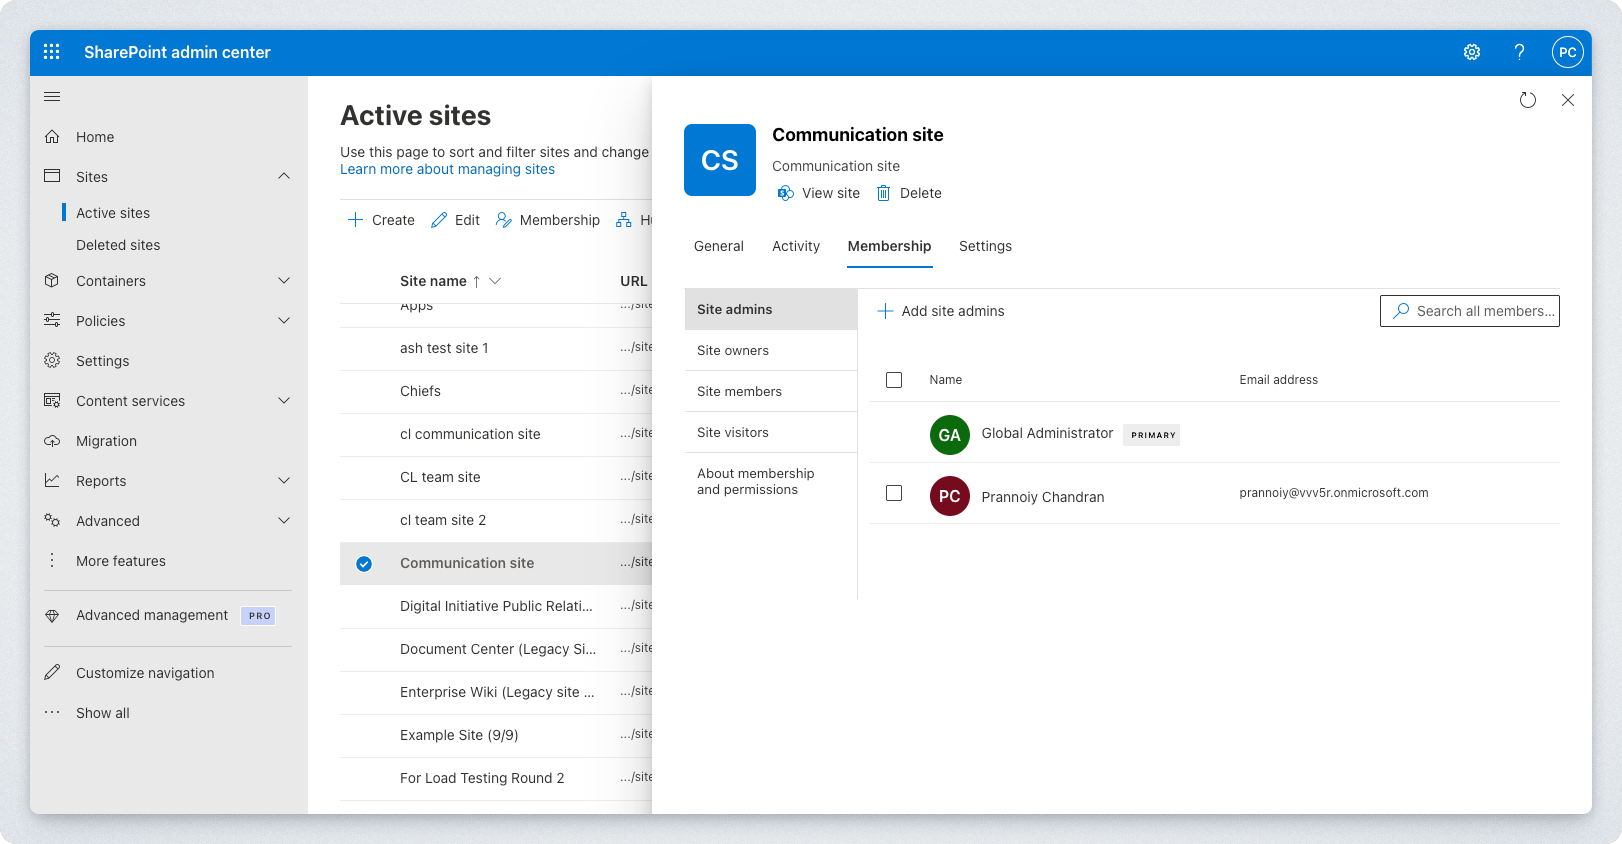Expand the Policies section chevron
The width and height of the screenshot is (1622, 844).
(x=284, y=320)
